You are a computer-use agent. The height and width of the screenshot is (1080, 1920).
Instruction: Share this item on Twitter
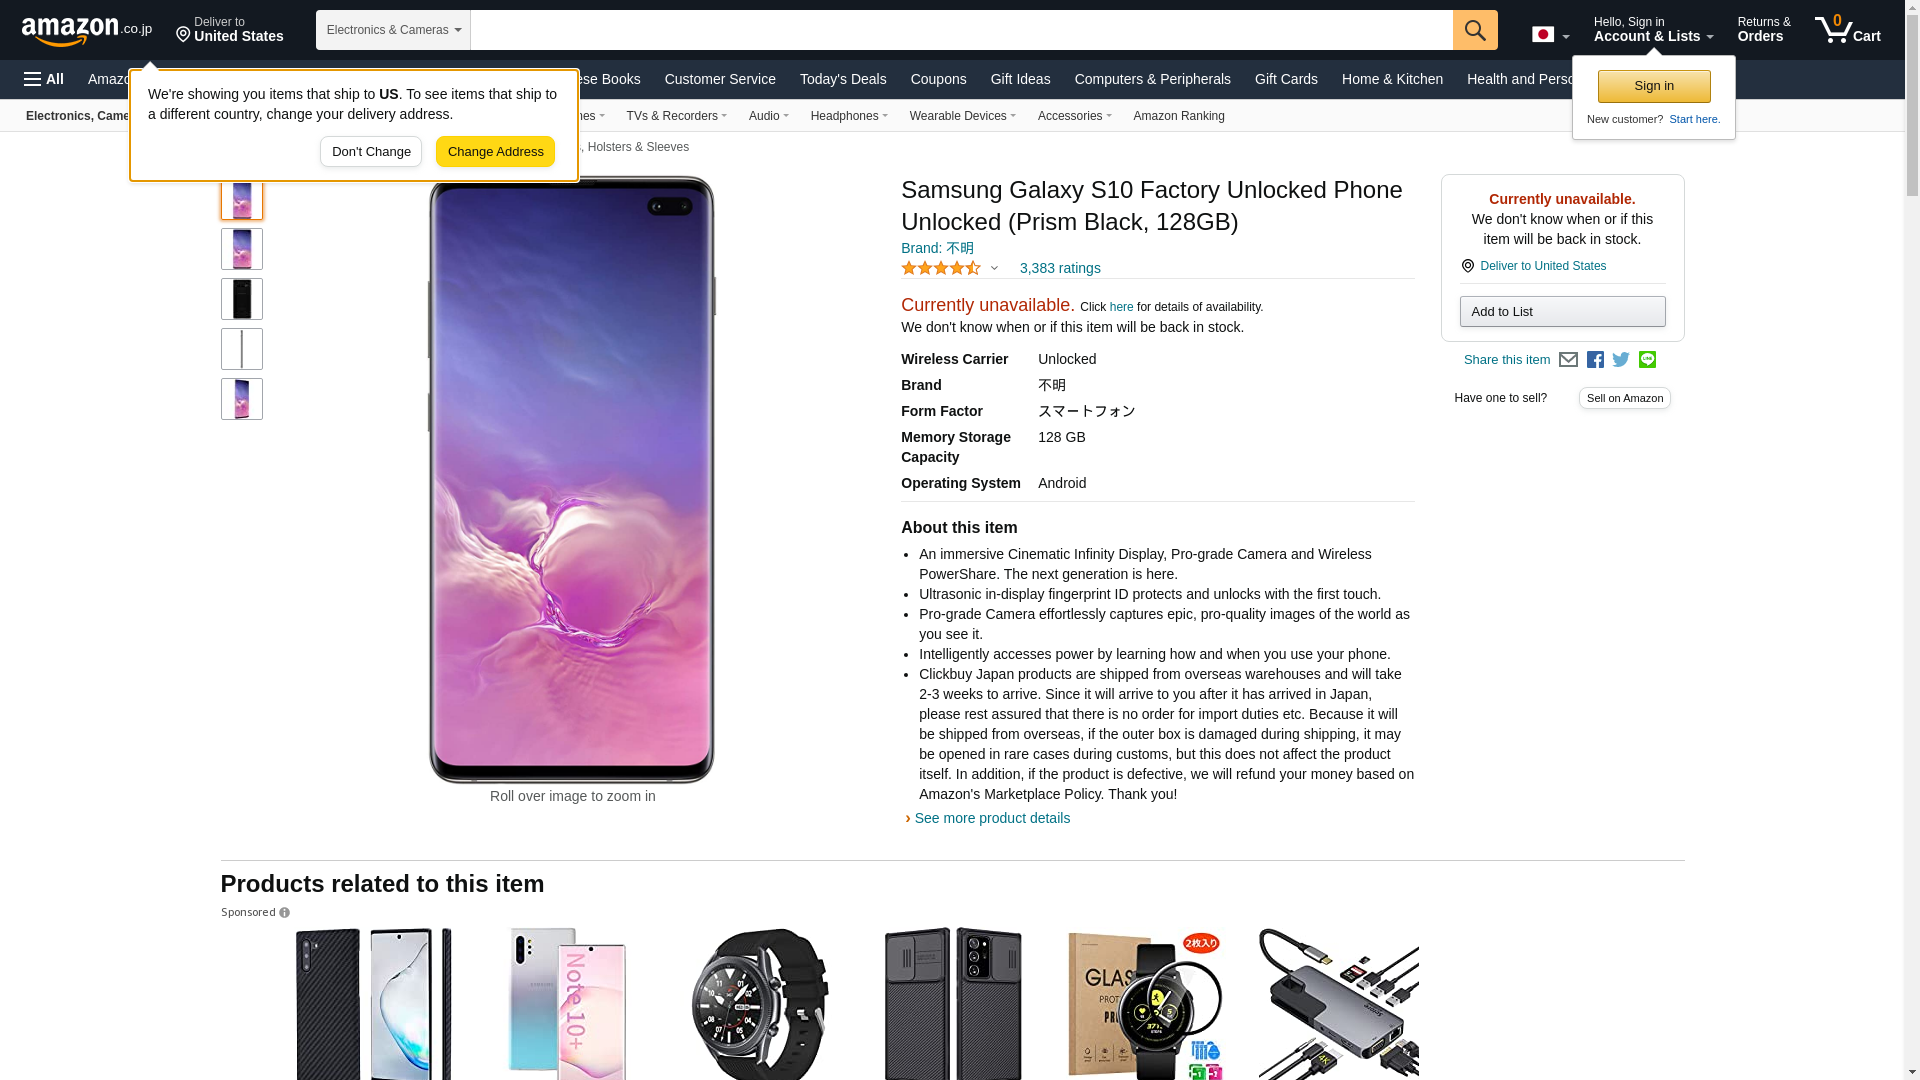pyautogui.click(x=1621, y=360)
